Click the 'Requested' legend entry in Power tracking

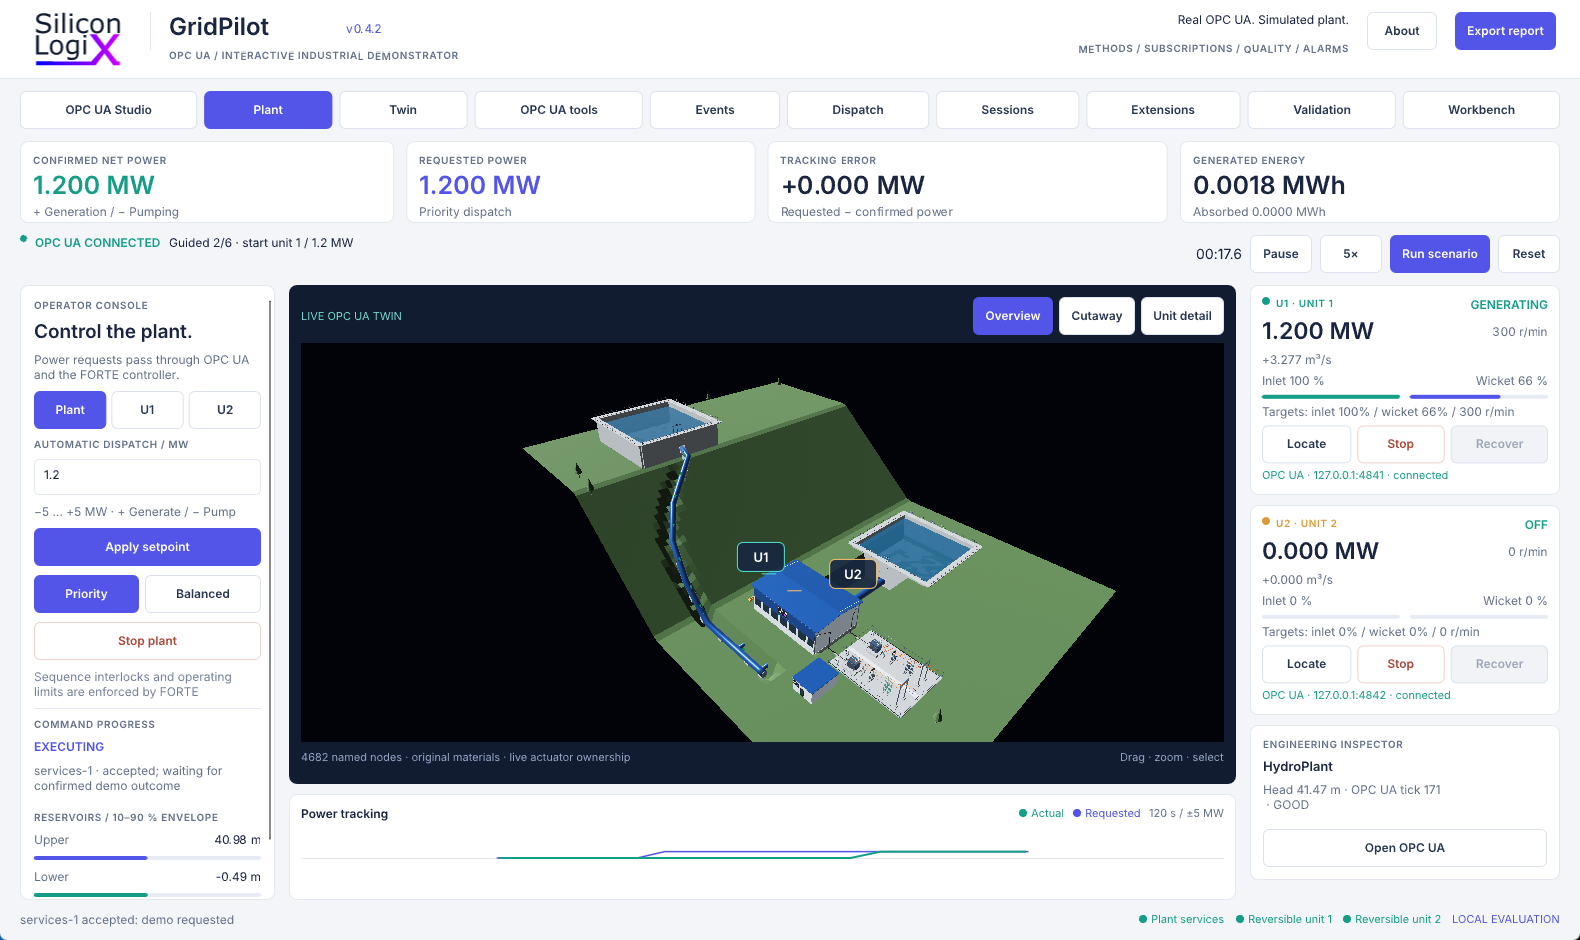pyautogui.click(x=1107, y=814)
